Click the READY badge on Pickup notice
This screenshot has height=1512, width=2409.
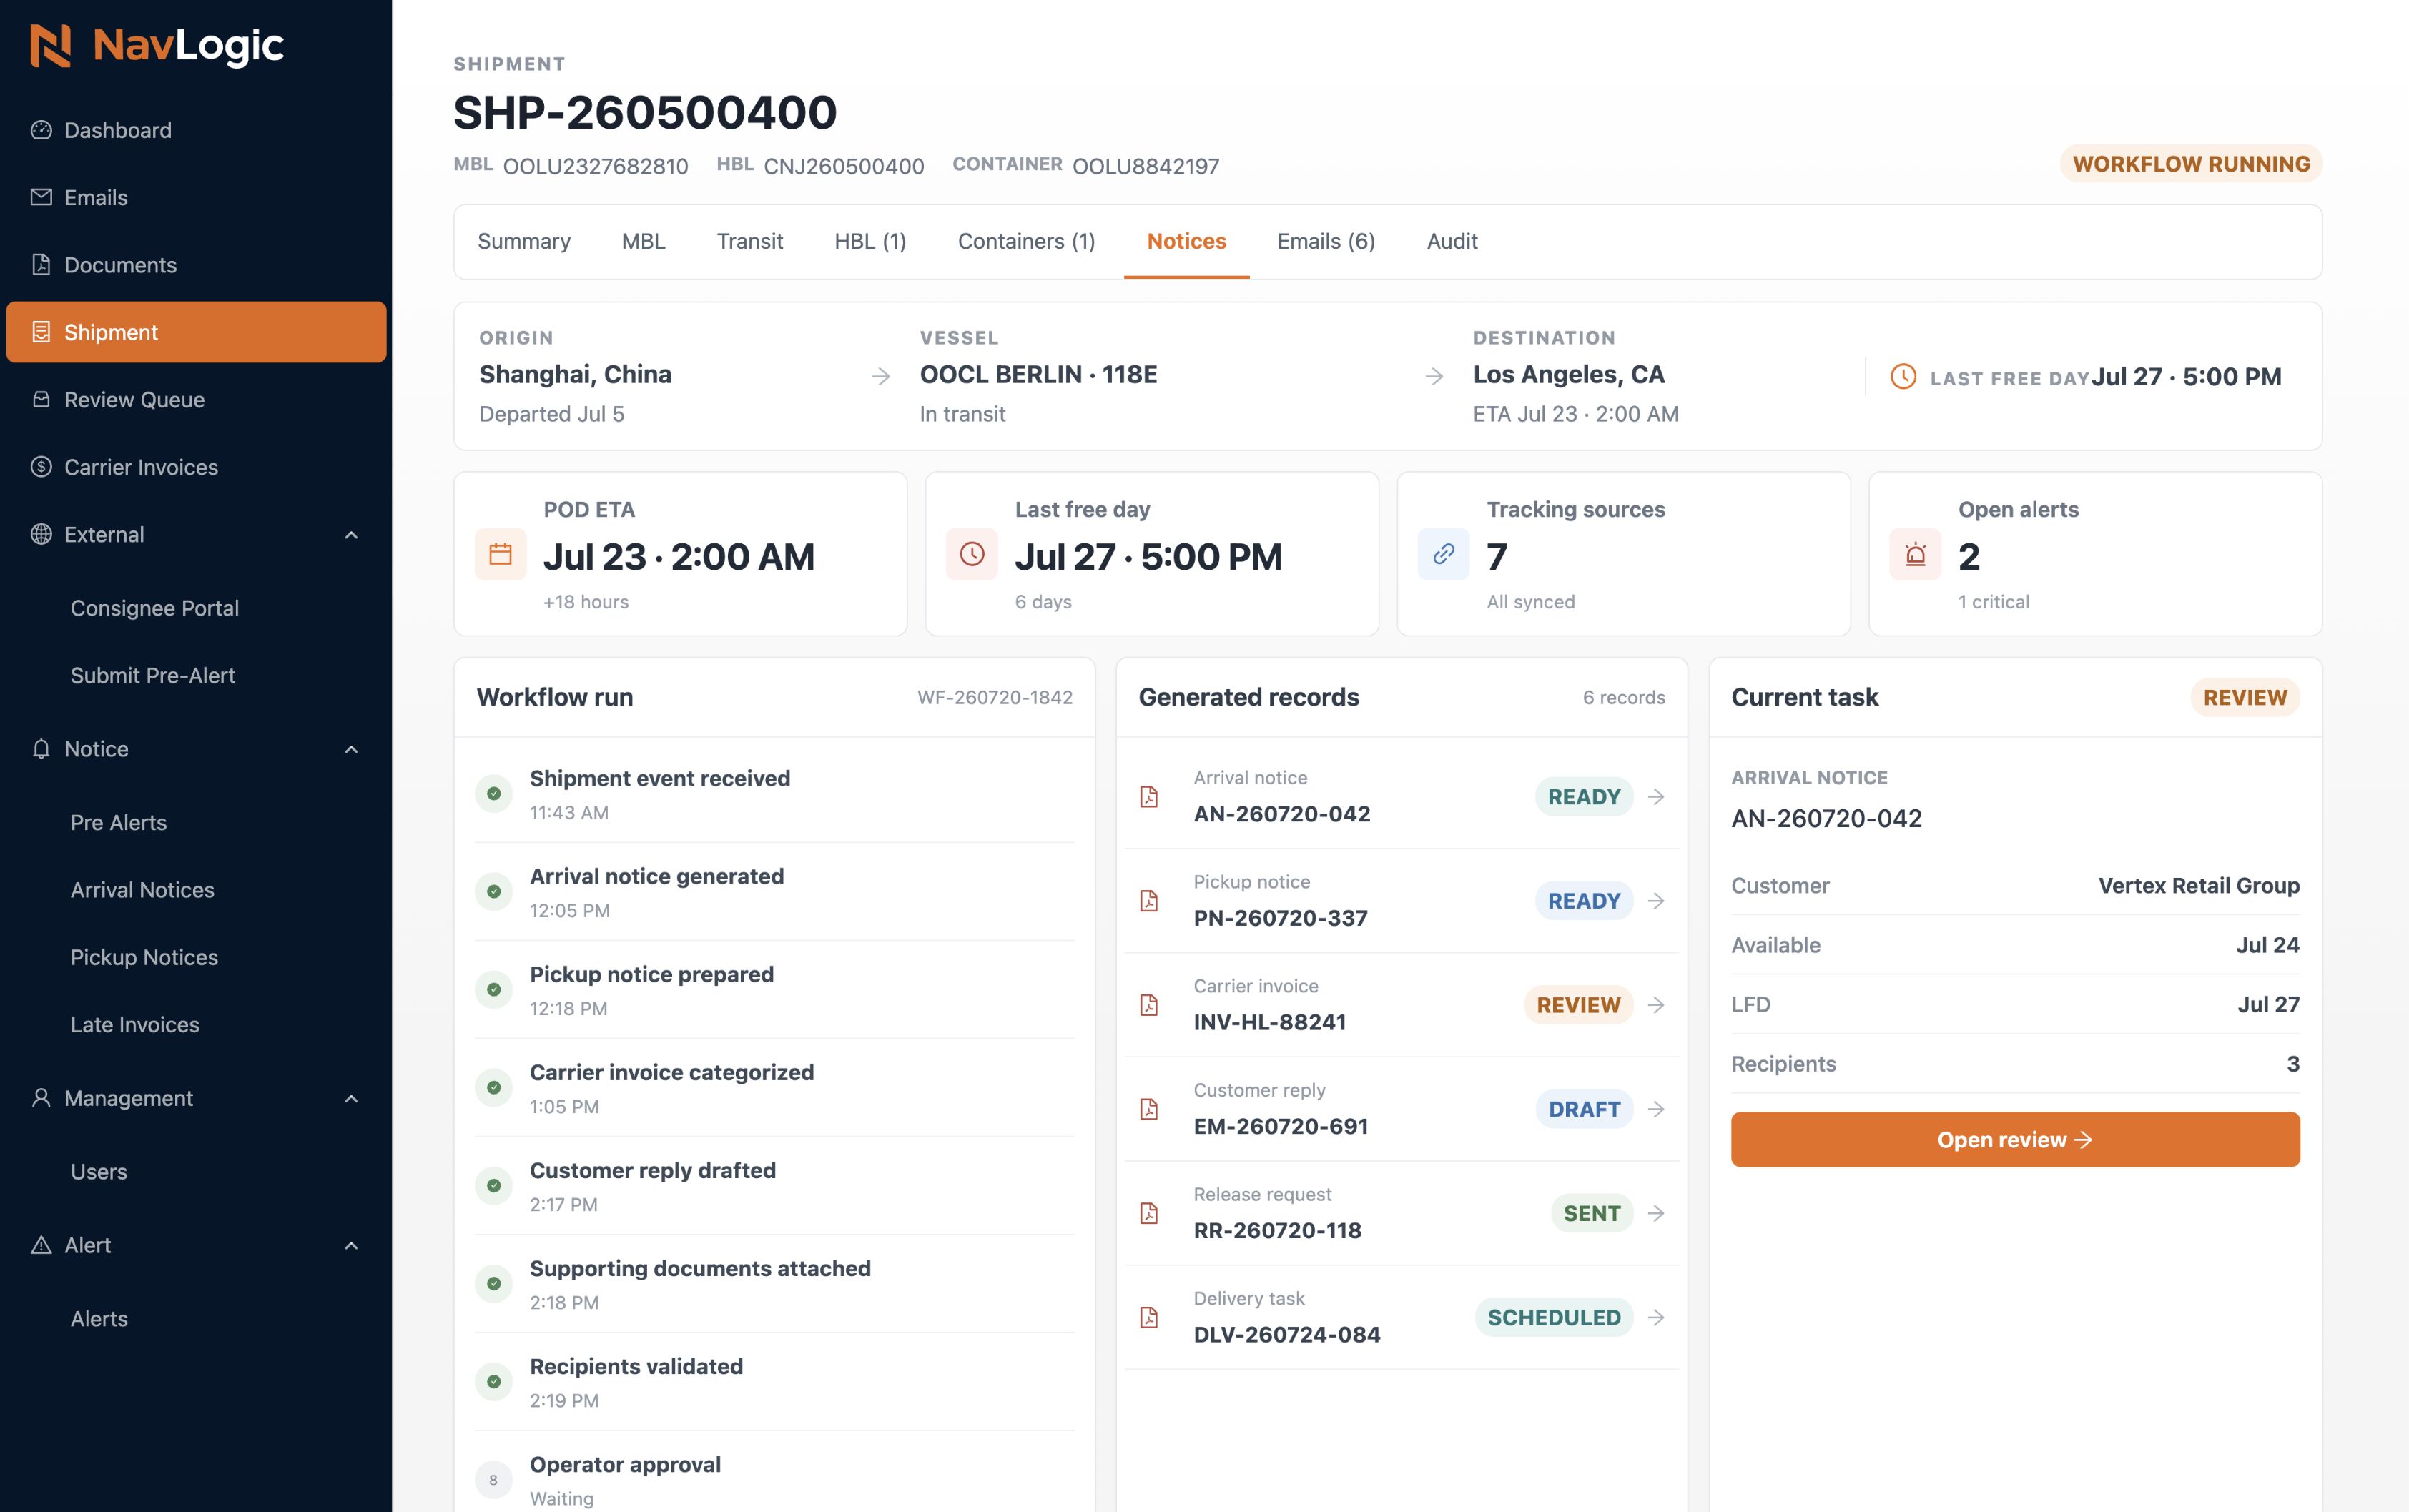click(x=1584, y=901)
